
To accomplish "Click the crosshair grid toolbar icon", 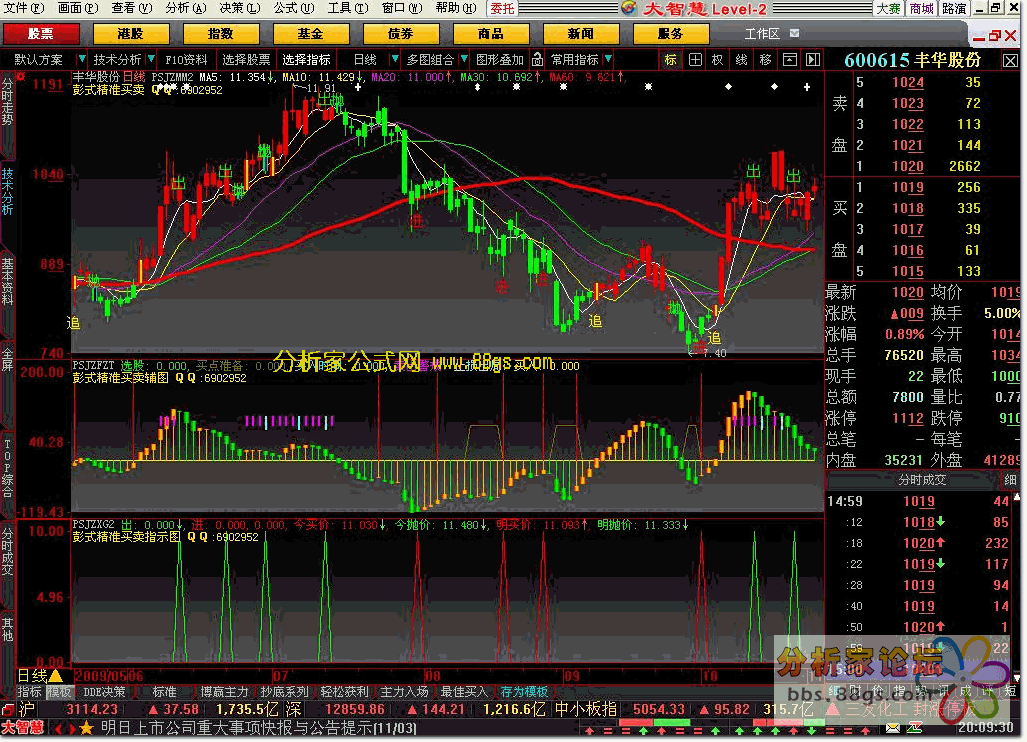I will pos(695,60).
